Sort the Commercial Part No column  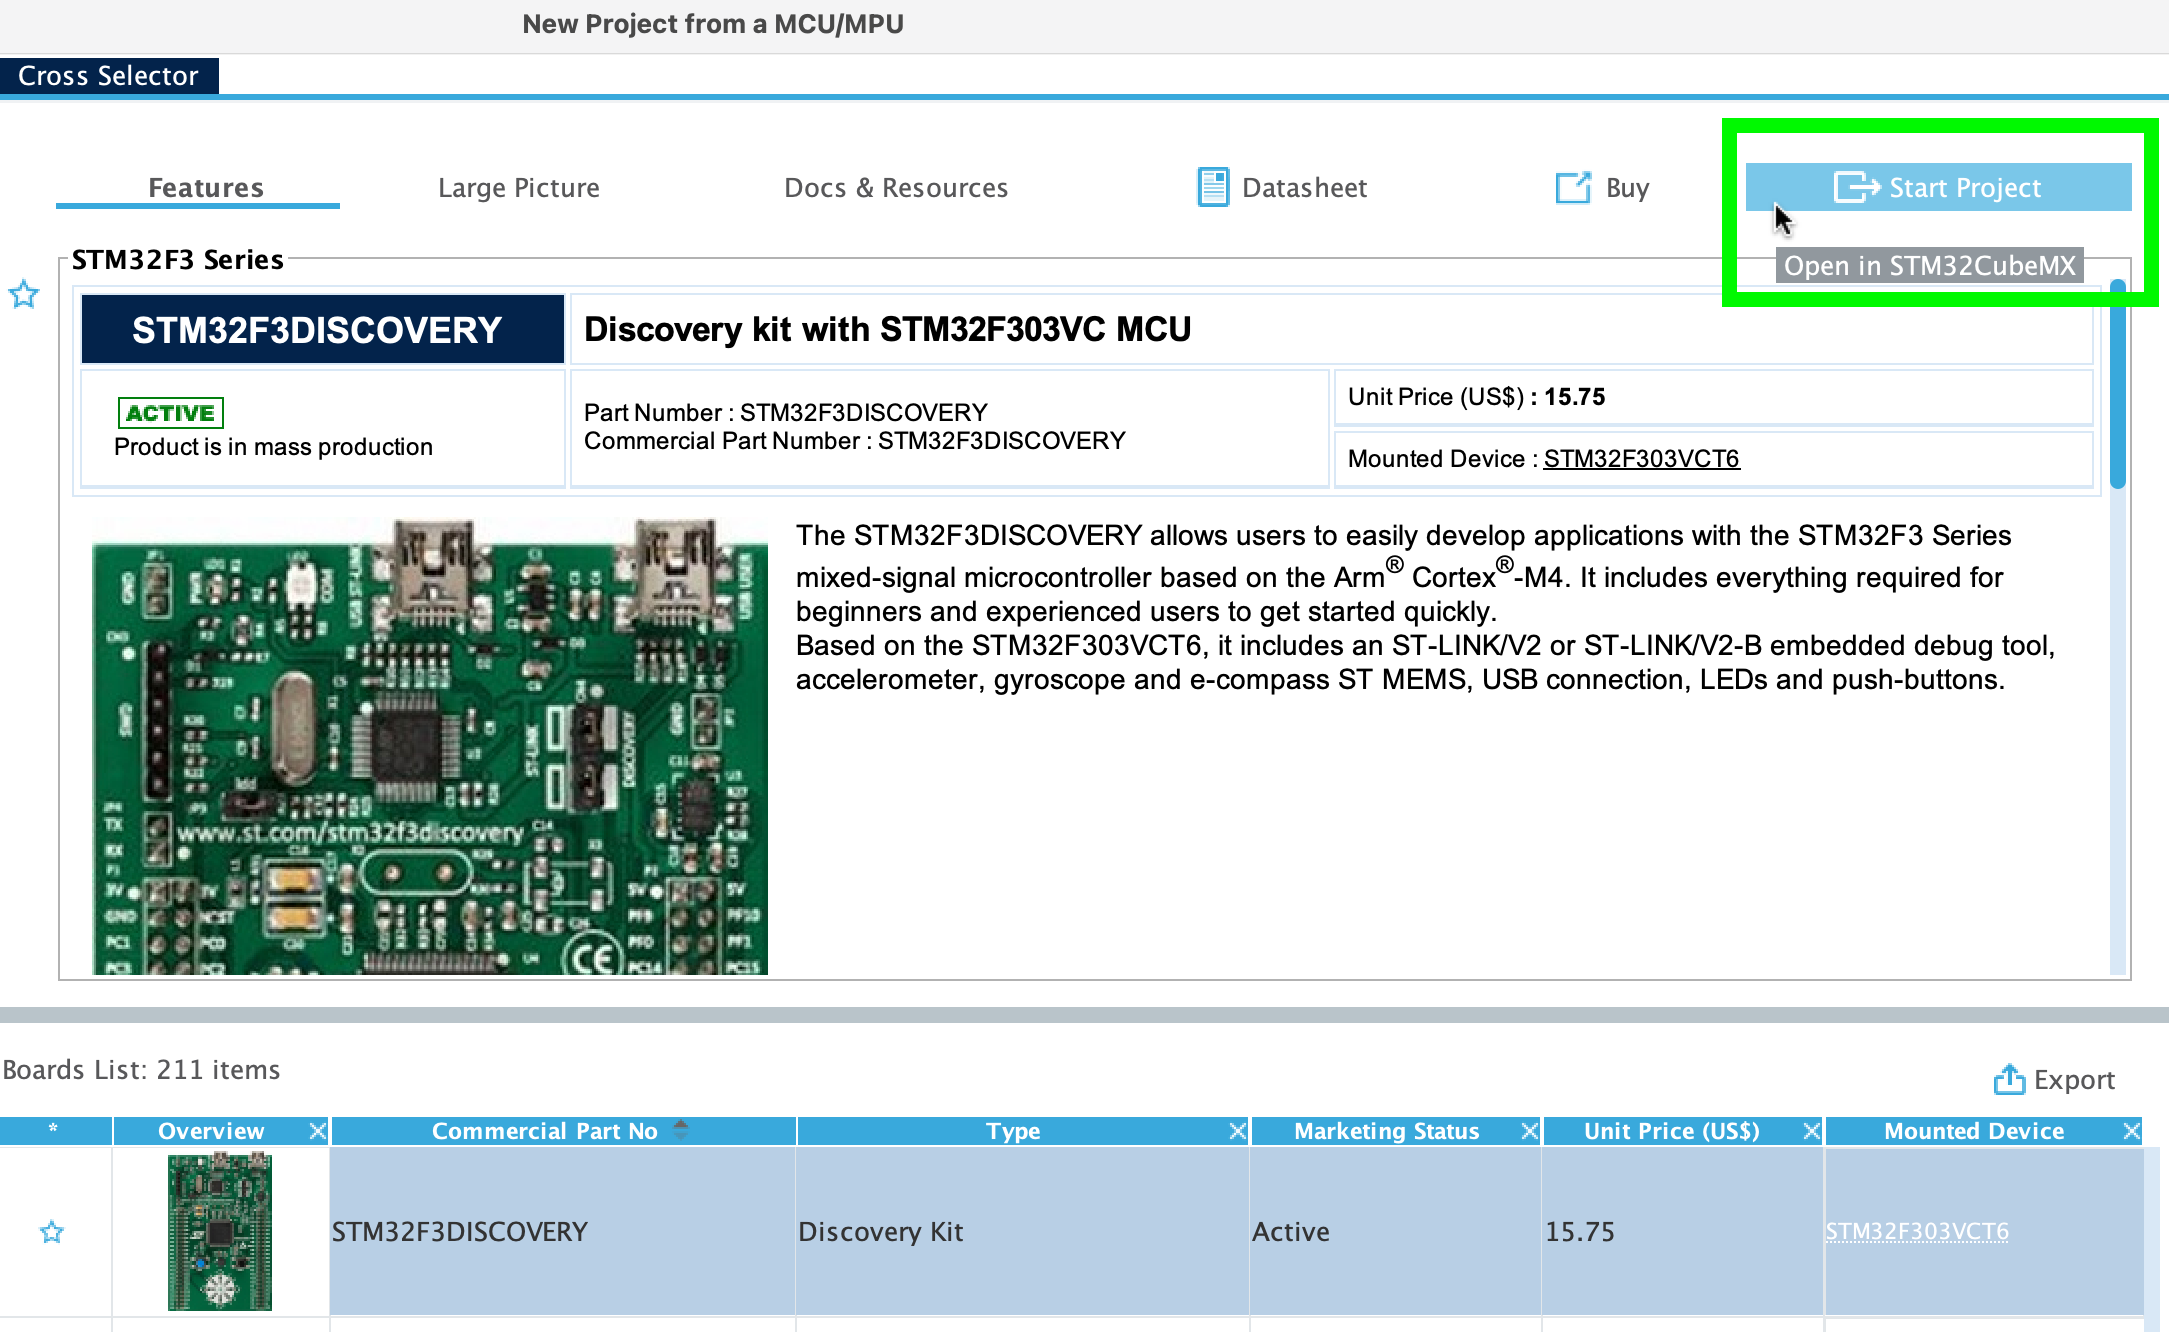pyautogui.click(x=681, y=1128)
